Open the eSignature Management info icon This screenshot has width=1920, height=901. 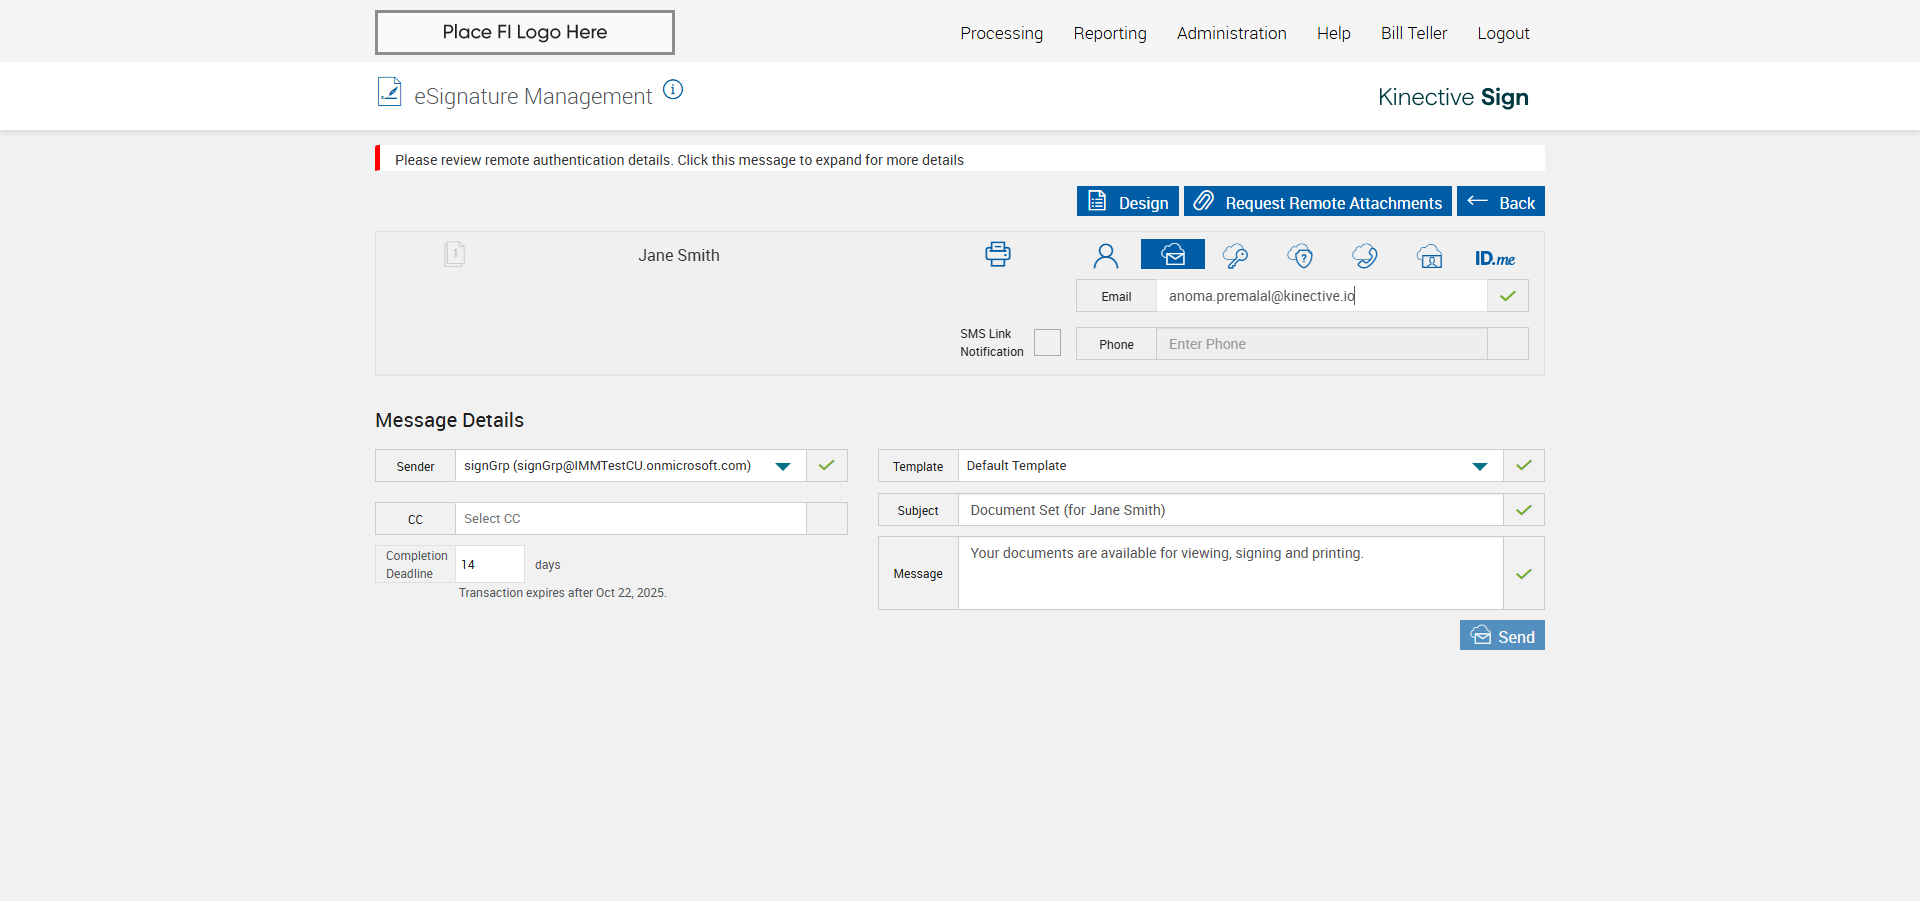point(673,90)
